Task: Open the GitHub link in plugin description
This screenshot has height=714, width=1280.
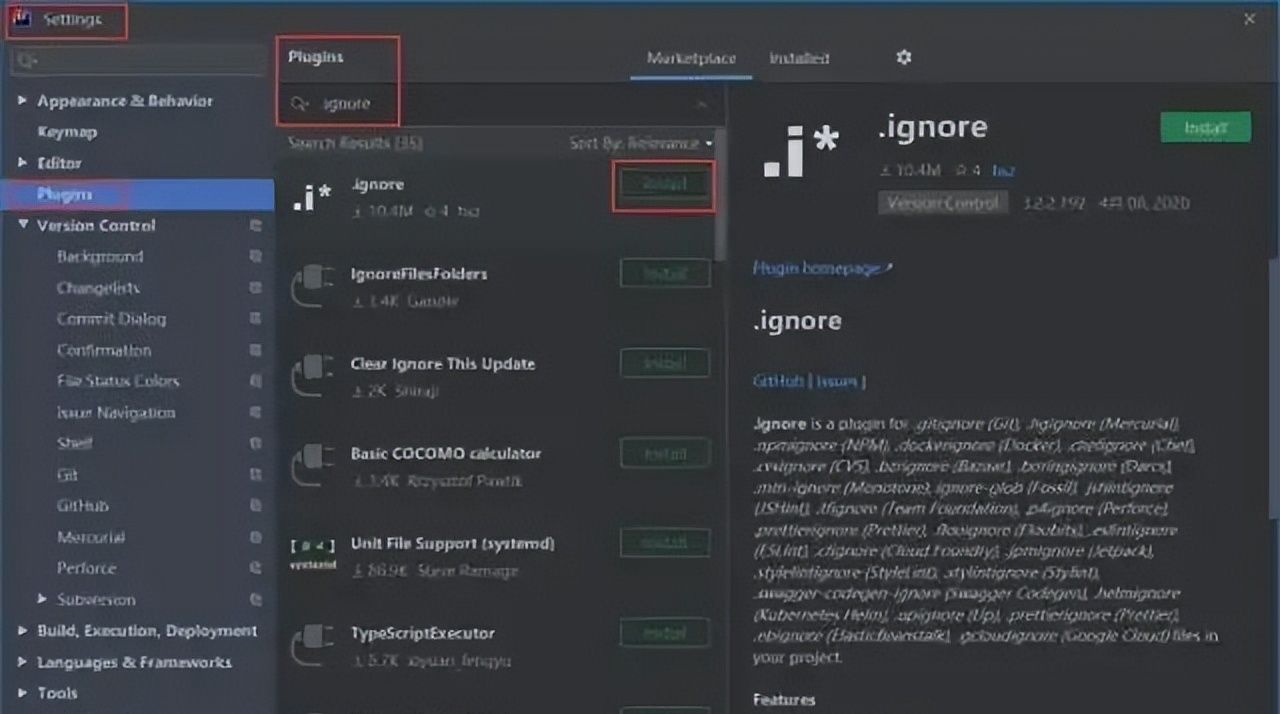Action: [x=780, y=381]
